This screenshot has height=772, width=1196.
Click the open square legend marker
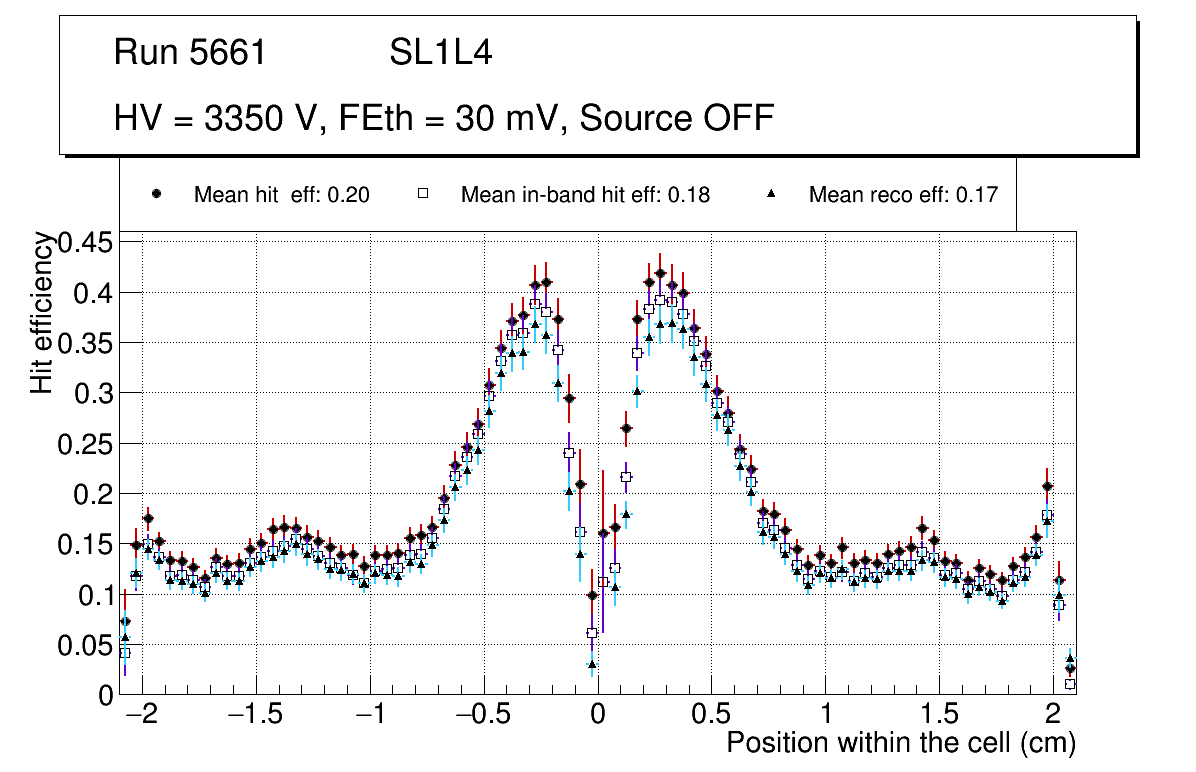pyautogui.click(x=422, y=195)
